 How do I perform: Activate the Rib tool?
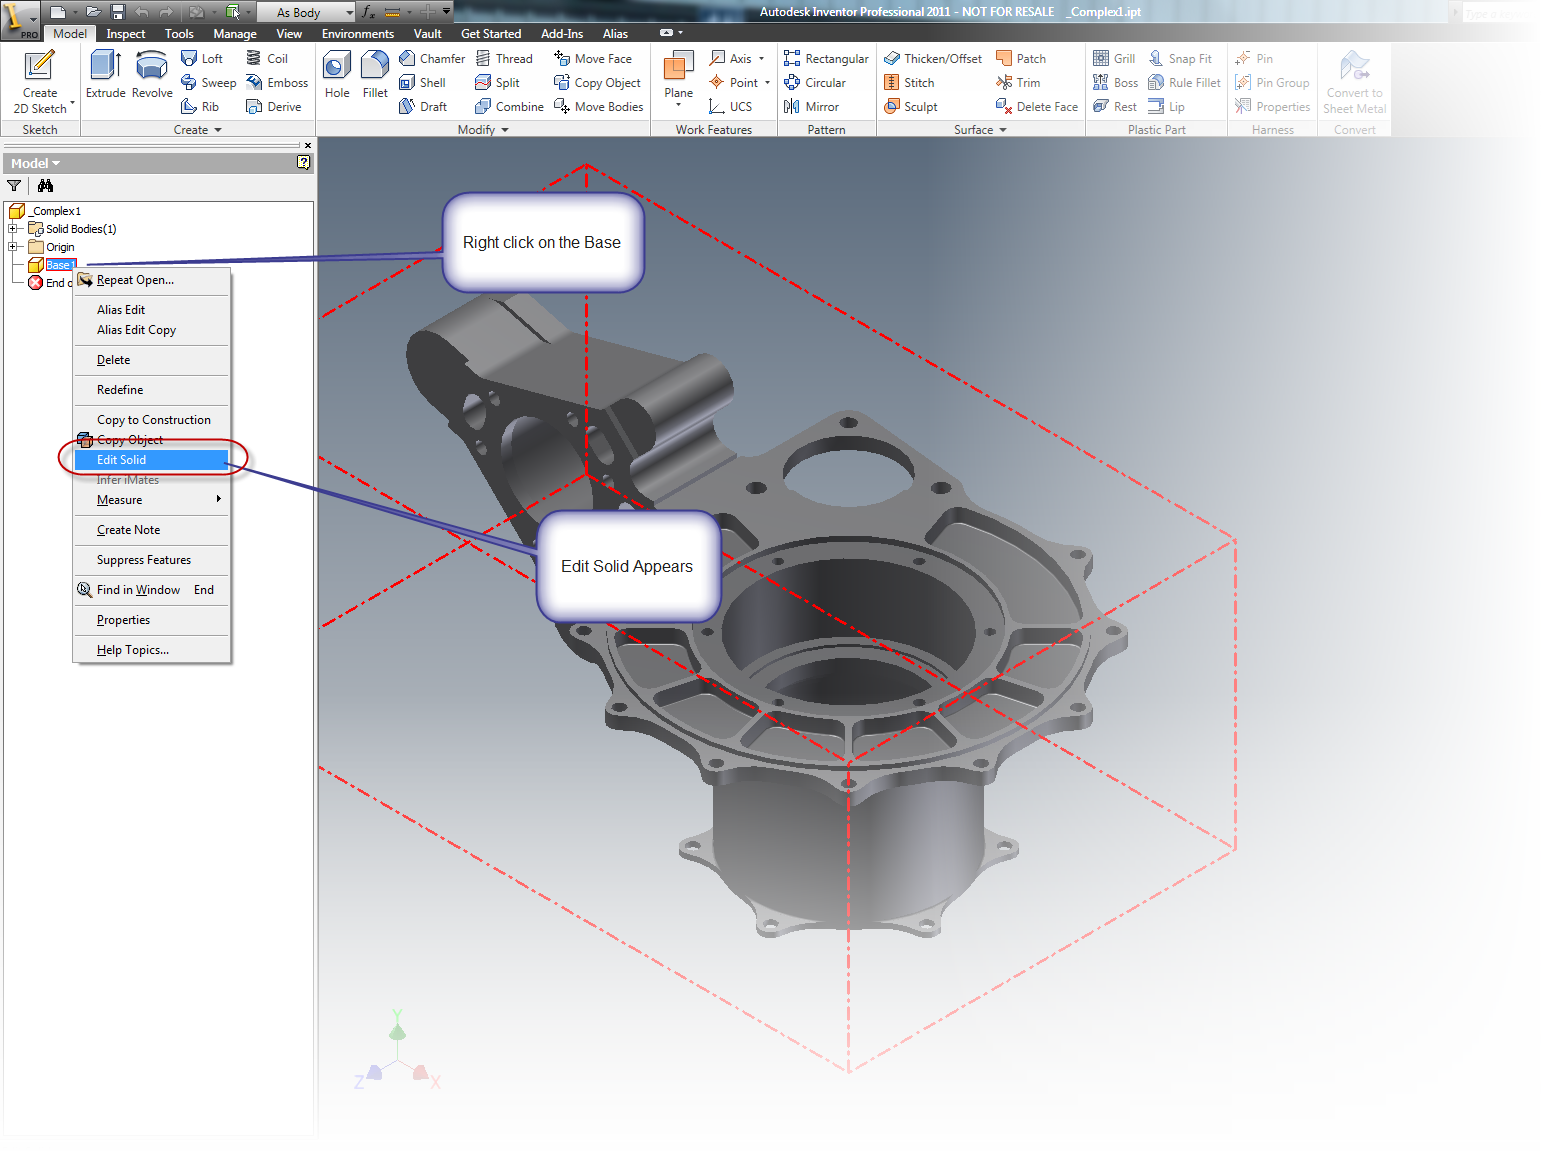click(x=200, y=107)
